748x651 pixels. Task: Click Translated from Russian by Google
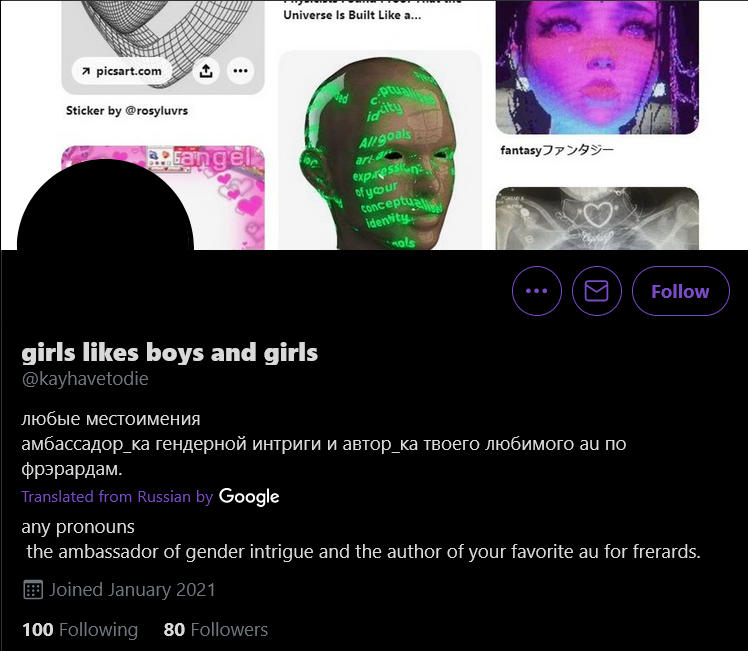150,496
